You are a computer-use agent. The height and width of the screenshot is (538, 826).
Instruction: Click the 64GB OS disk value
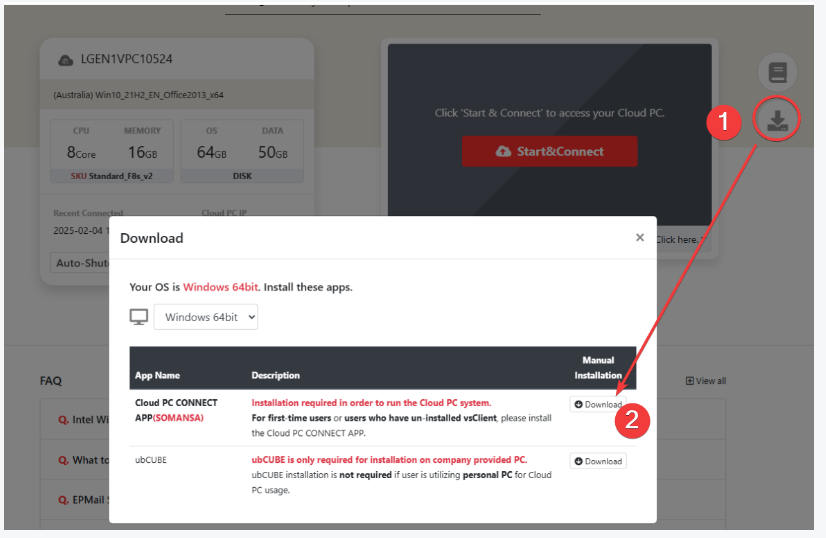coord(212,153)
